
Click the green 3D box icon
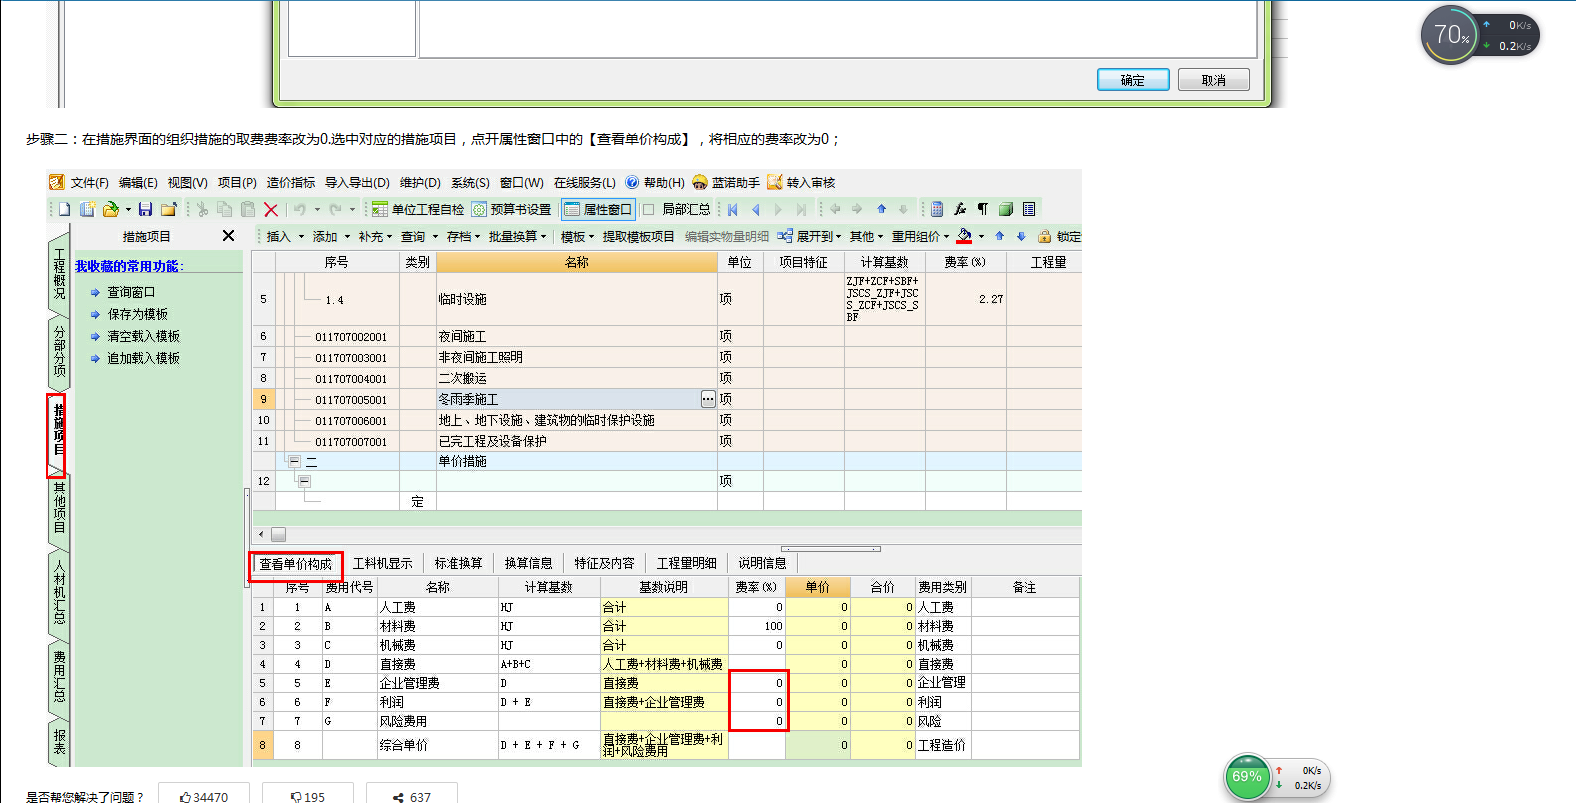click(x=1006, y=209)
